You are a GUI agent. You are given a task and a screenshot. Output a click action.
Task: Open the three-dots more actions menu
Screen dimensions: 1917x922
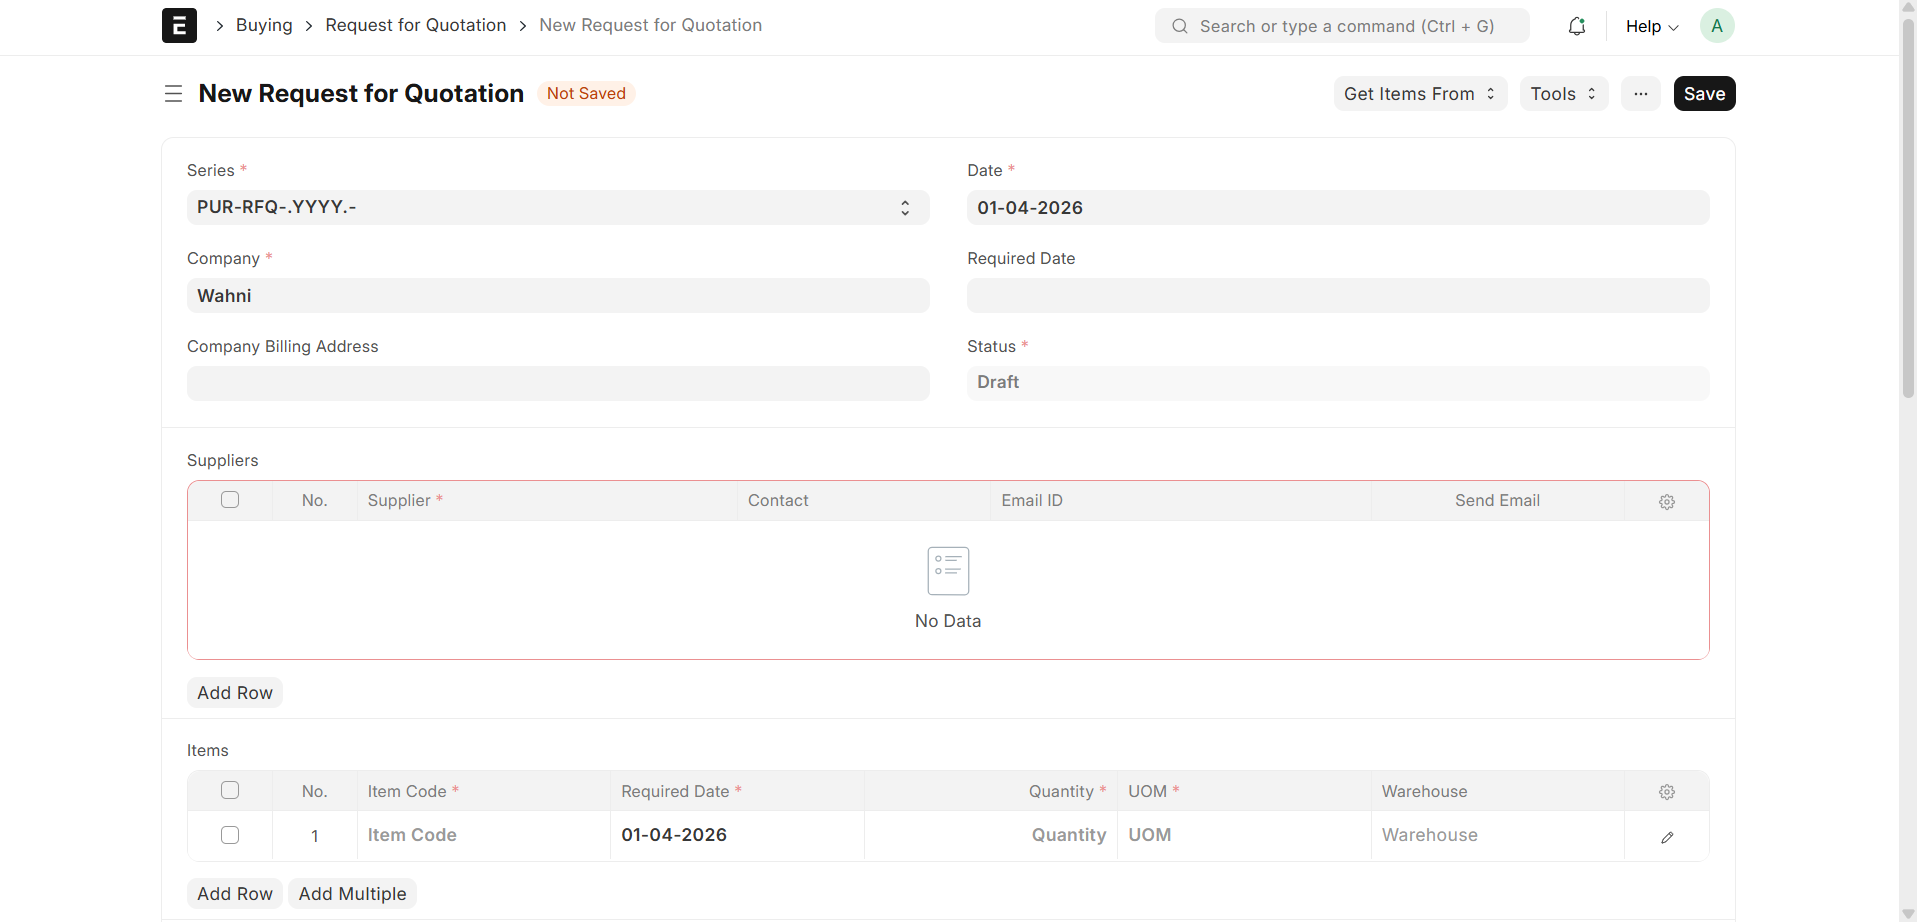pyautogui.click(x=1641, y=94)
